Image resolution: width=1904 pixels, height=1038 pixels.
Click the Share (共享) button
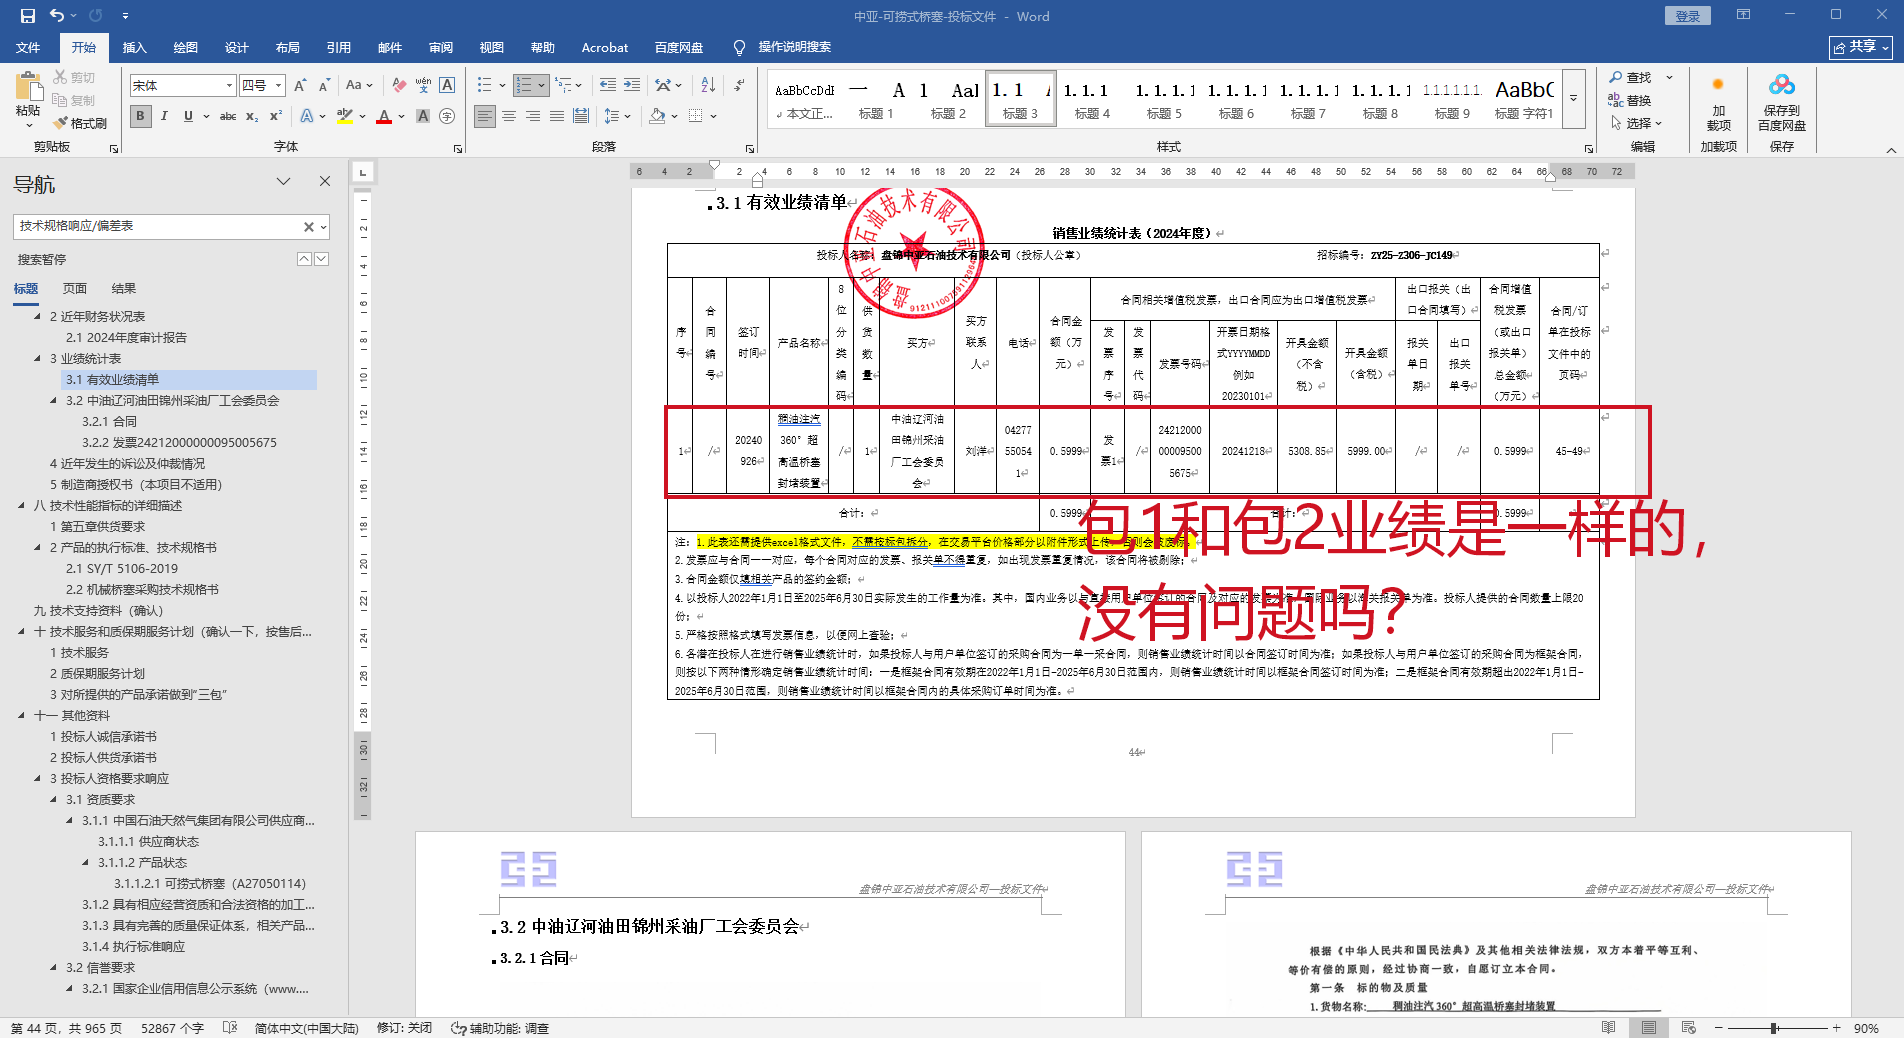click(1861, 47)
